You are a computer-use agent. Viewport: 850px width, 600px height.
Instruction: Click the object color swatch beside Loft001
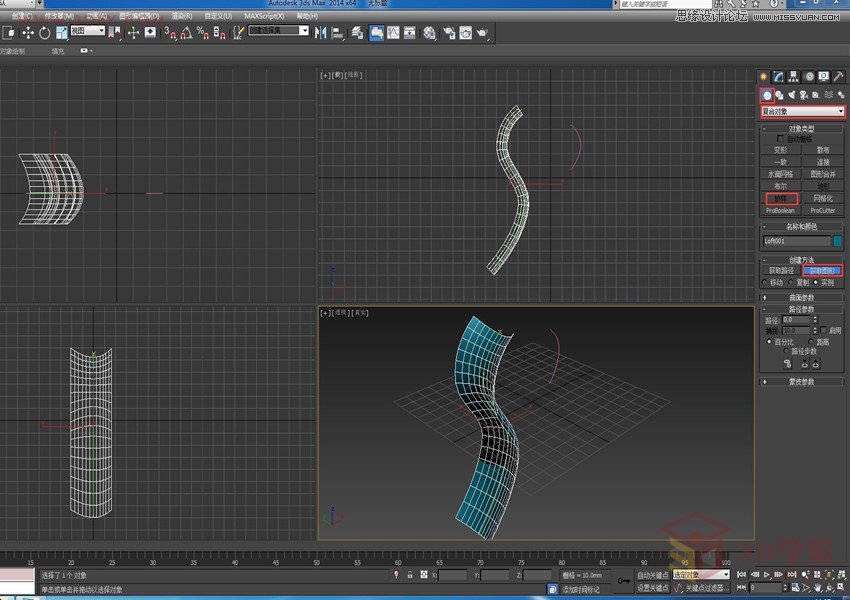coord(838,240)
